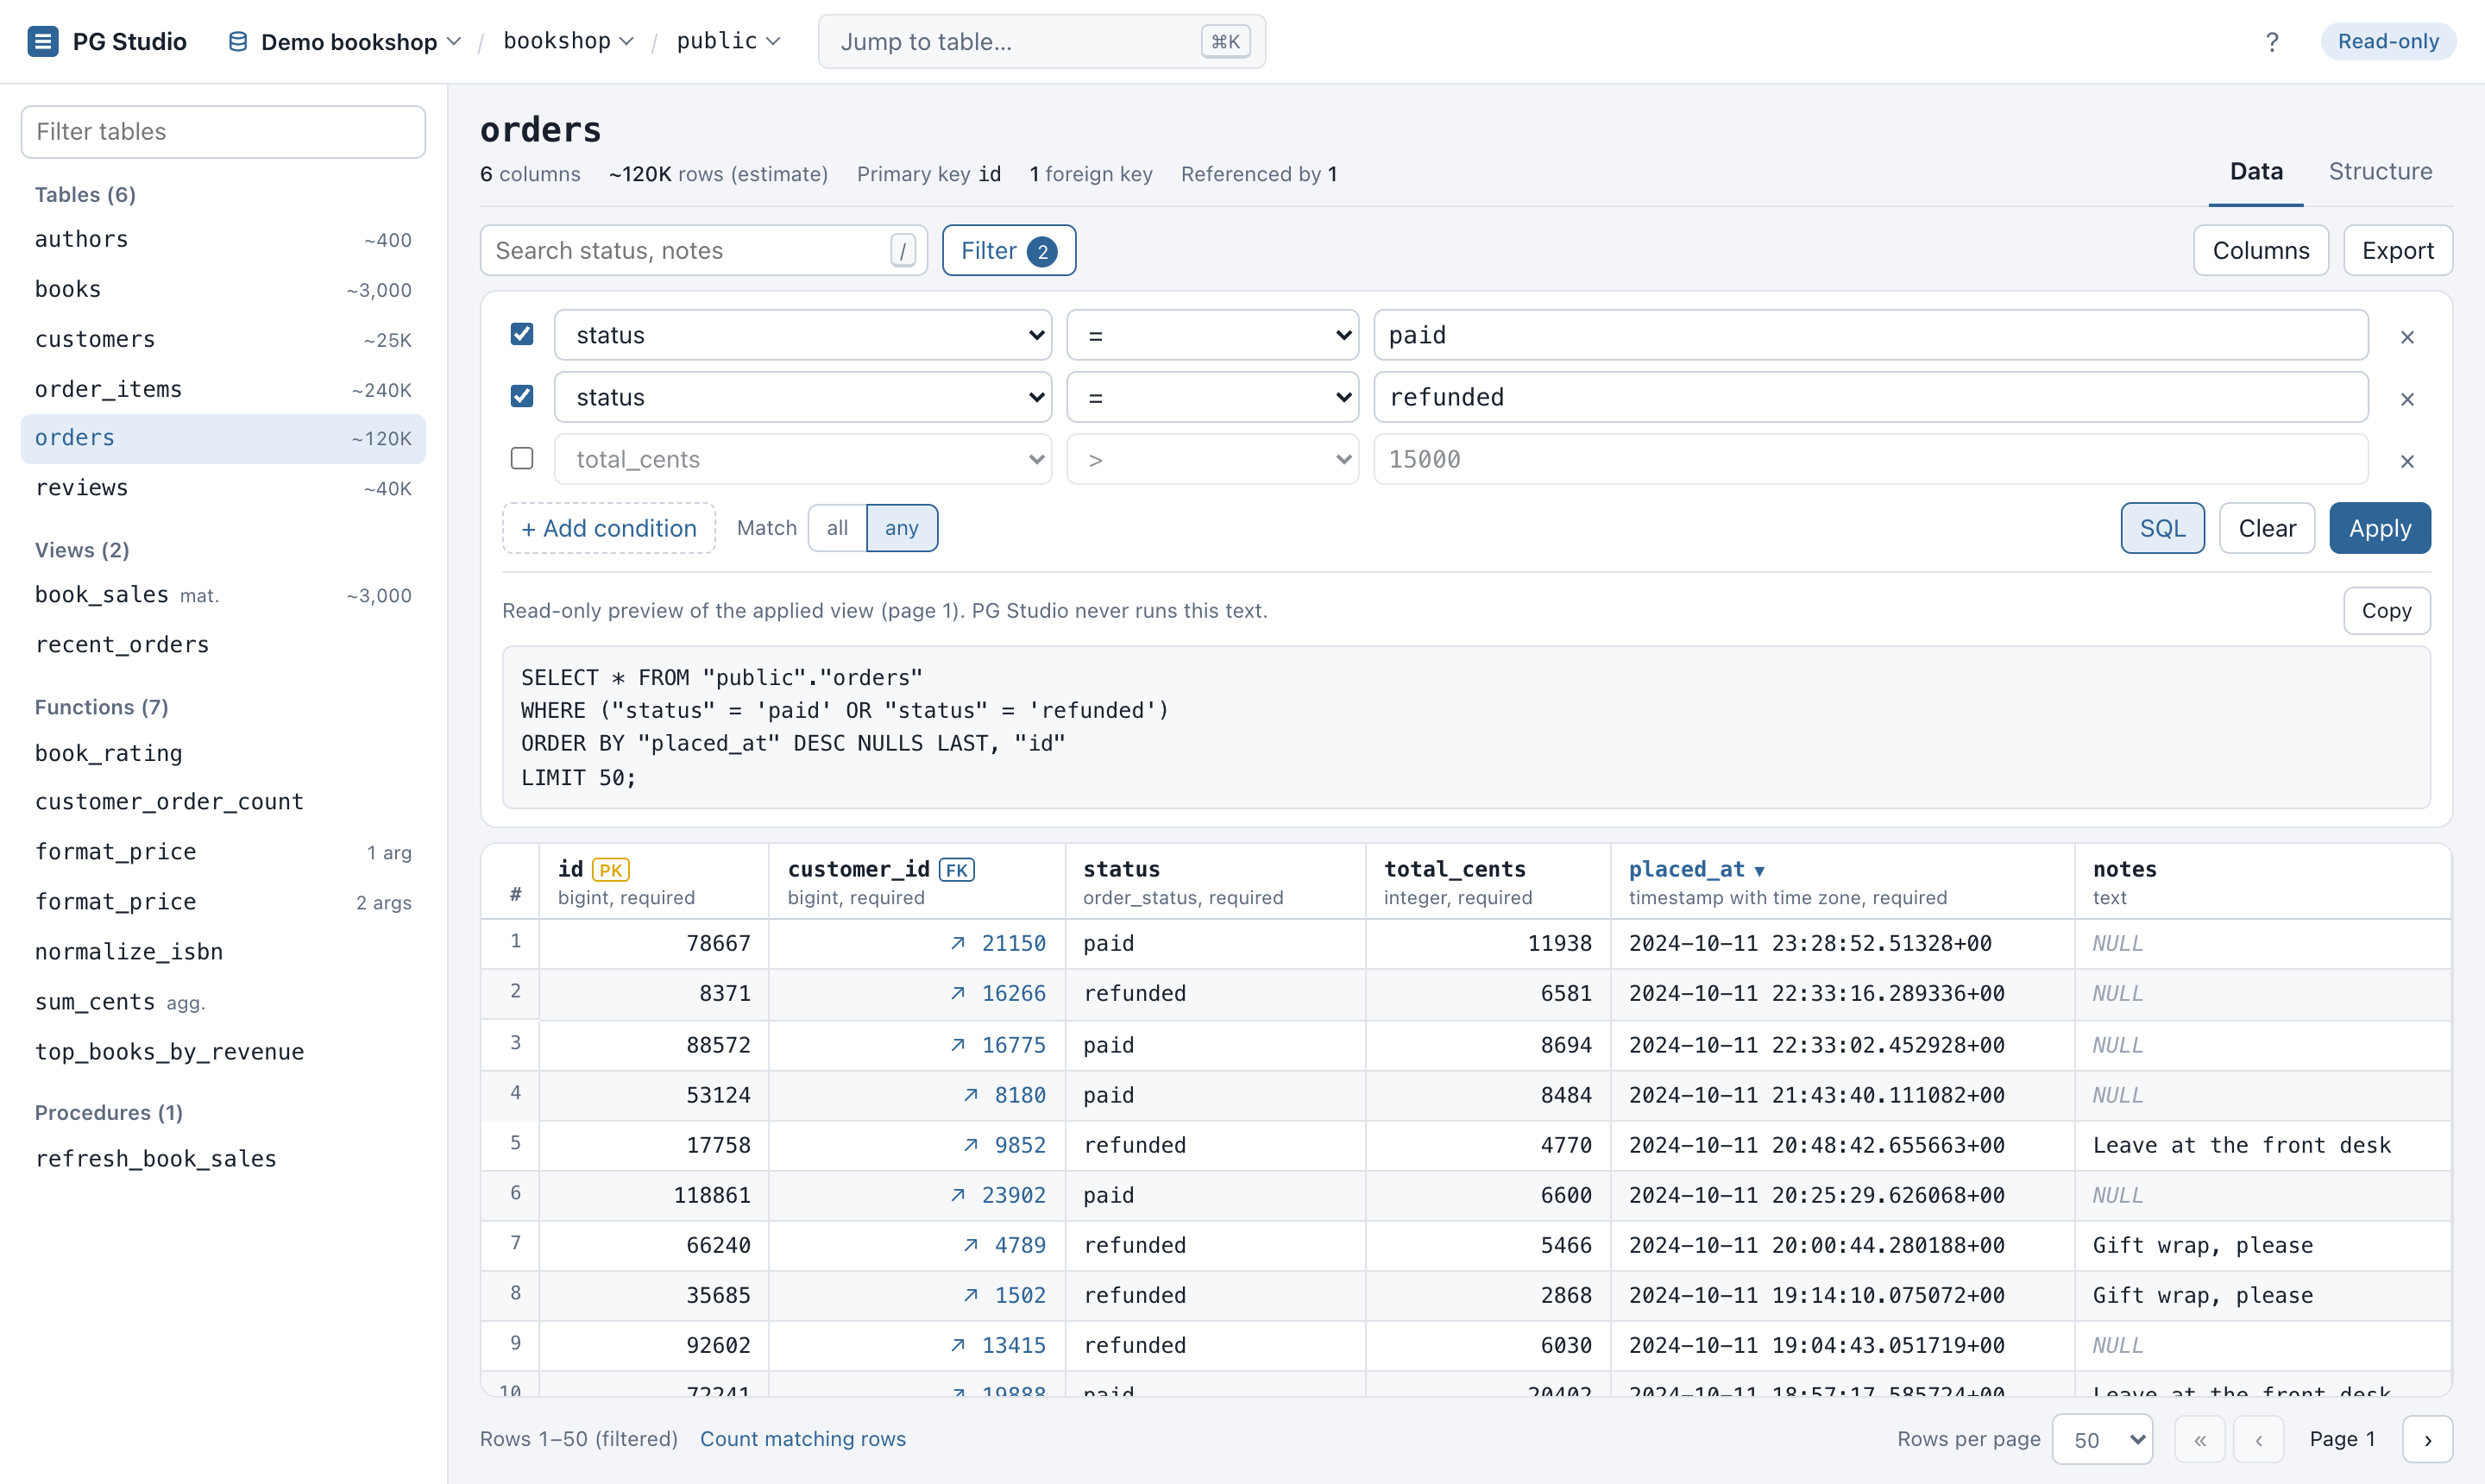Remove the status = paid condition
Viewport: 2485px width, 1484px height.
point(2407,337)
